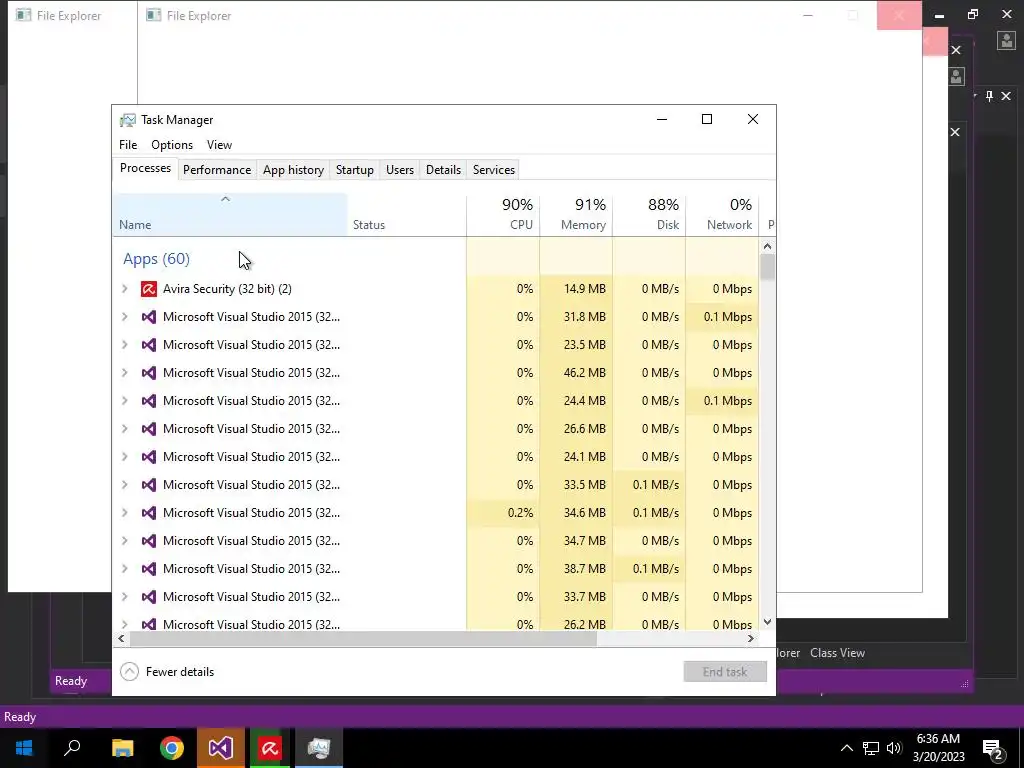
Task: Expand the Visual Studio row using 46.2 MB
Action: (x=125, y=373)
